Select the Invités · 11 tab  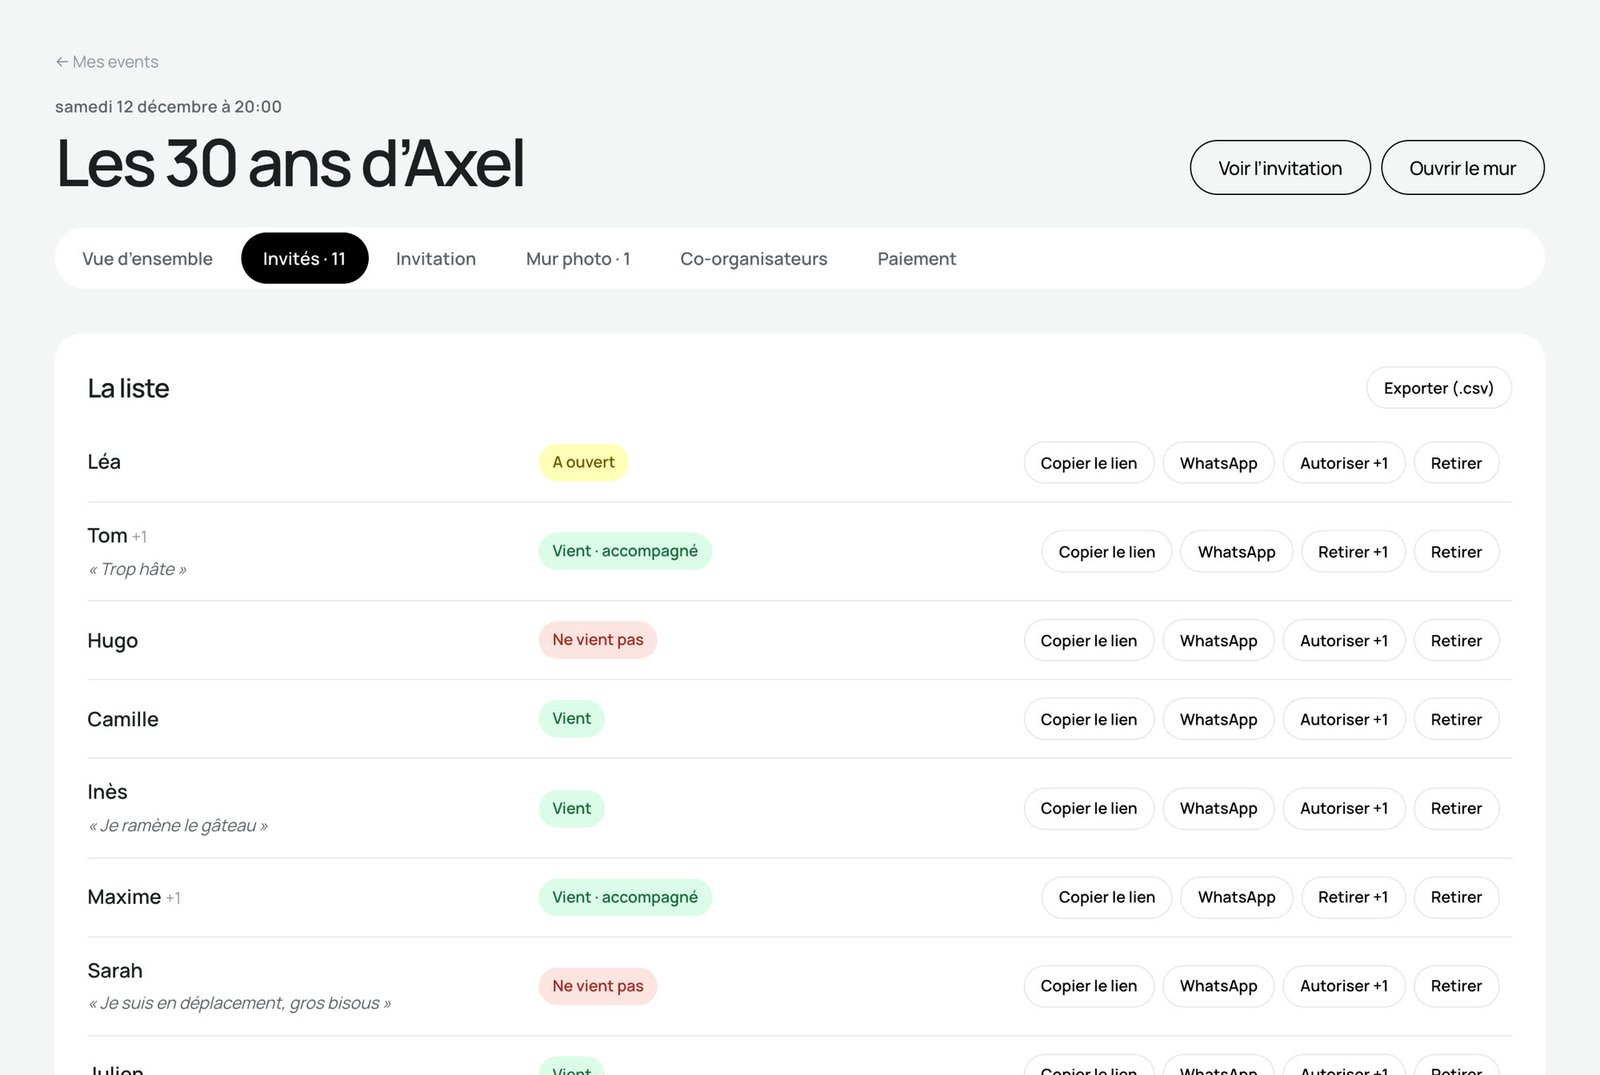(305, 259)
